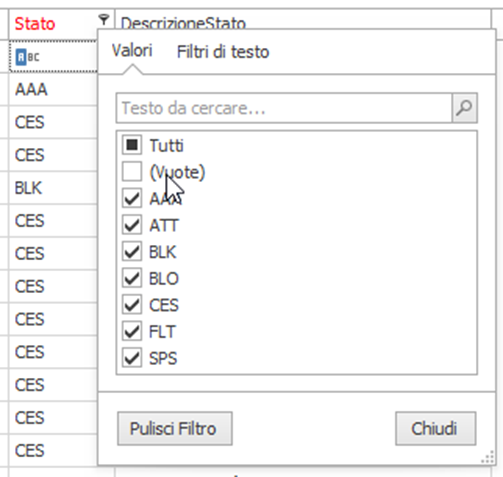Click the magnifier search icon in filter popup
The height and width of the screenshot is (477, 503).
(464, 108)
